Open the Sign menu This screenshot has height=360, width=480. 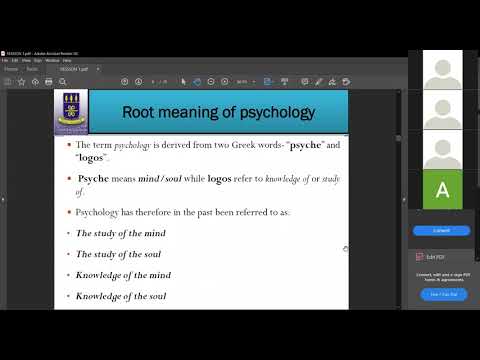click(38, 61)
